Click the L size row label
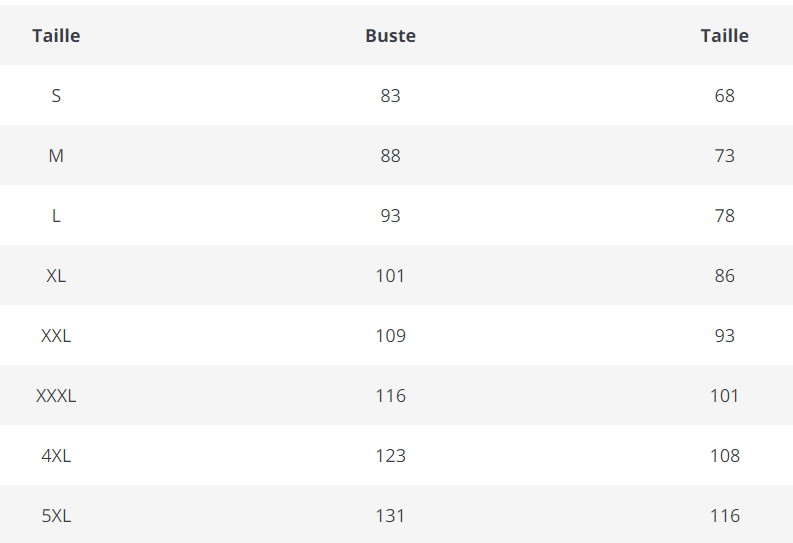The height and width of the screenshot is (543, 793). [56, 216]
